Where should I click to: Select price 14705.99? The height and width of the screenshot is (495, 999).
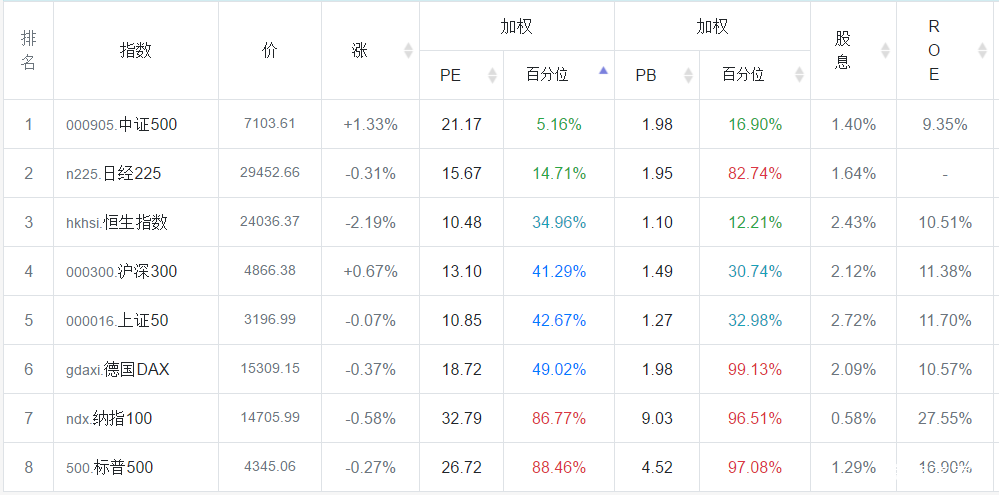coord(270,417)
